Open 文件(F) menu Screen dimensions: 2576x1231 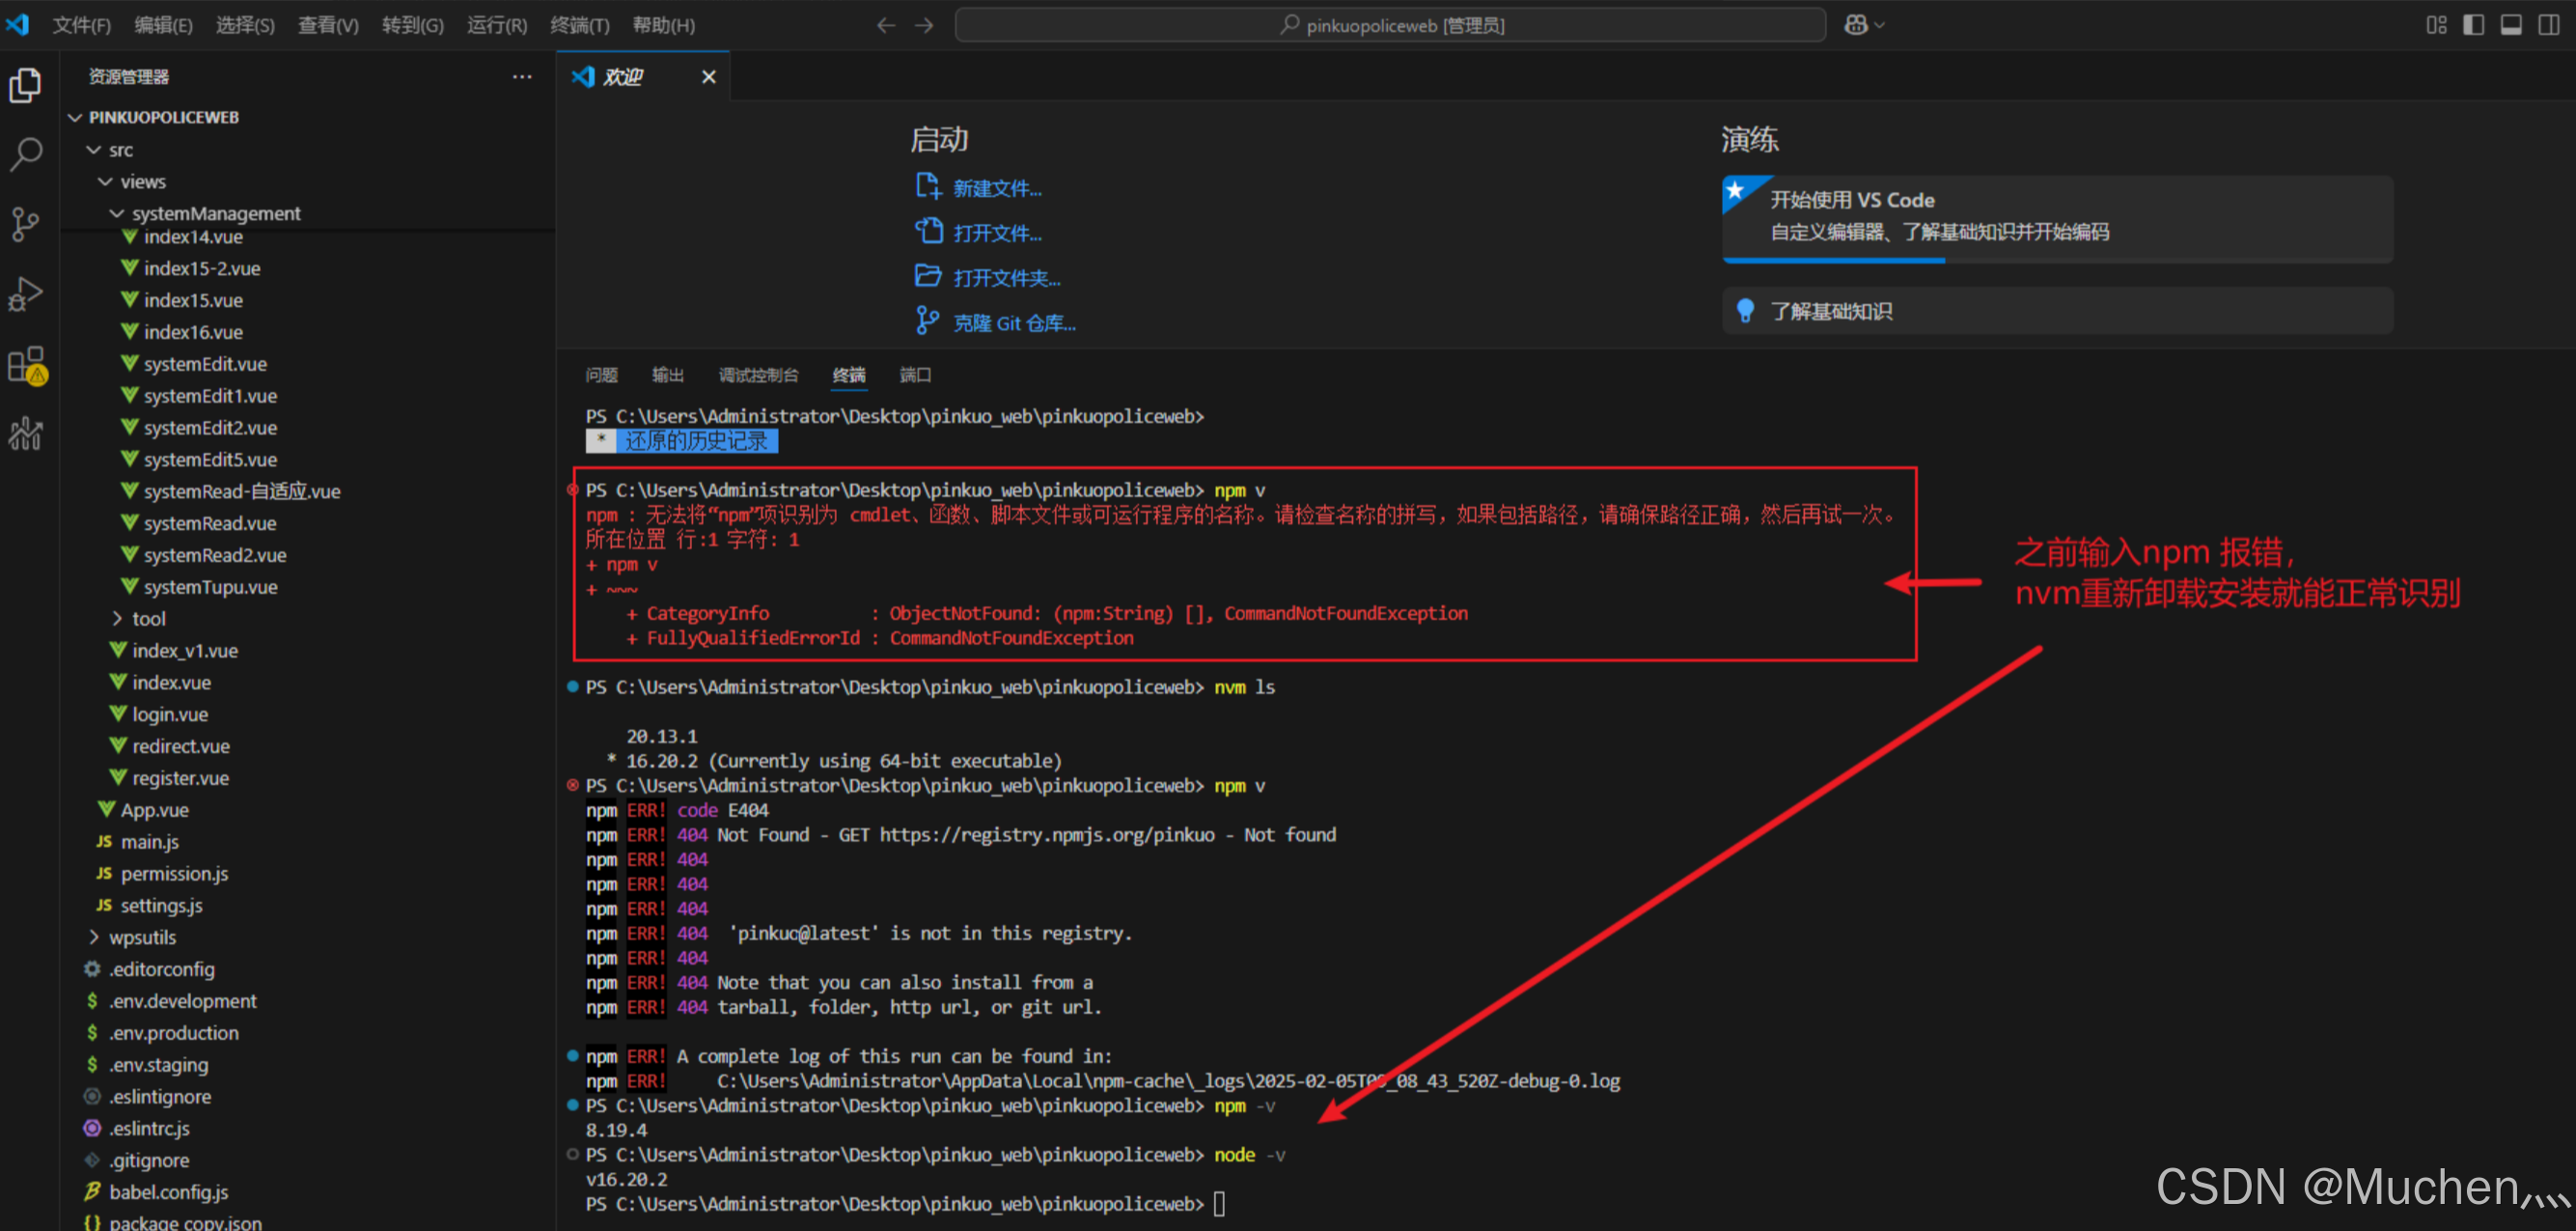pyautogui.click(x=81, y=25)
